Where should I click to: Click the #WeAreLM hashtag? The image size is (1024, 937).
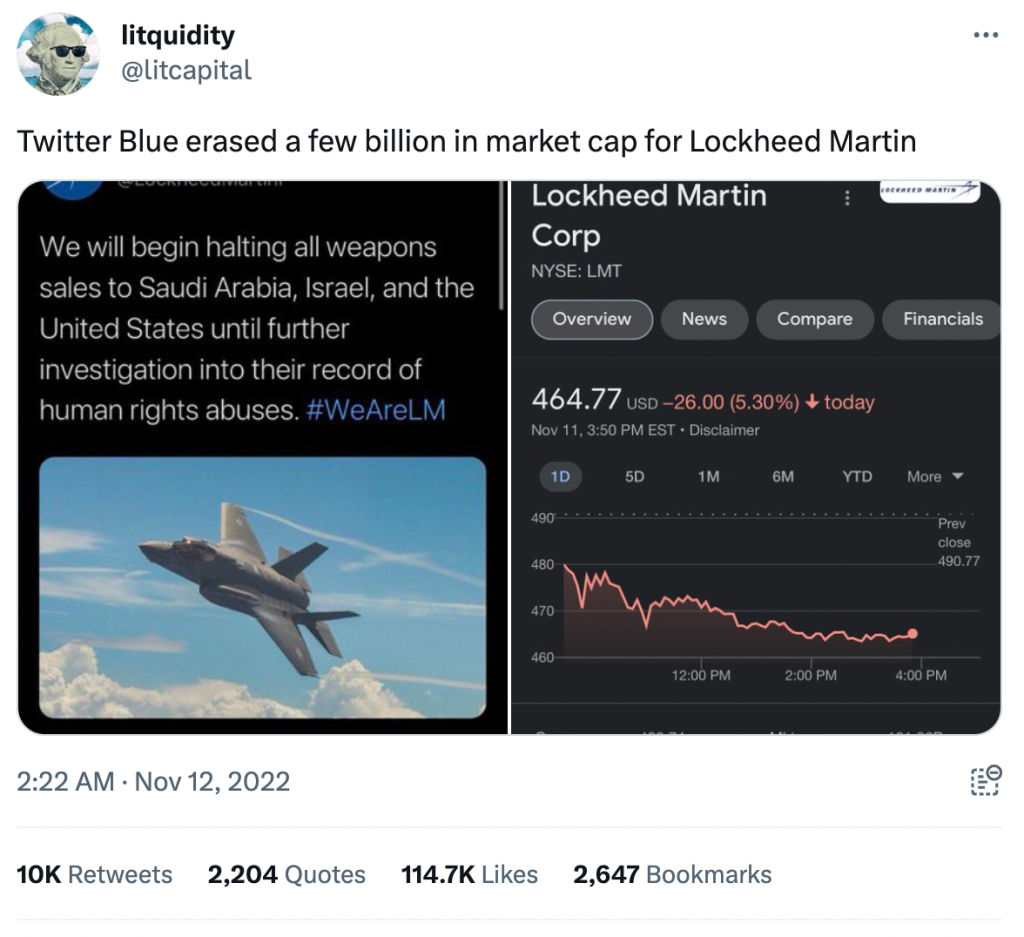[x=376, y=410]
